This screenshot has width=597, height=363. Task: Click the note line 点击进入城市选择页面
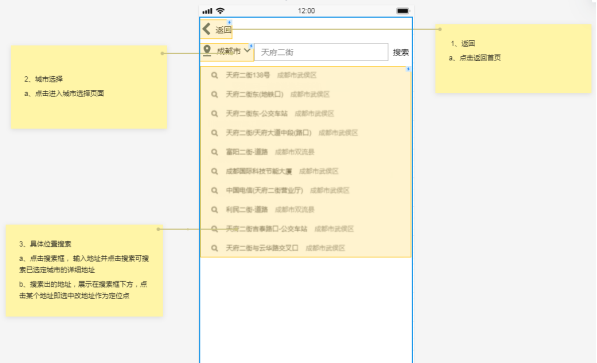click(69, 93)
